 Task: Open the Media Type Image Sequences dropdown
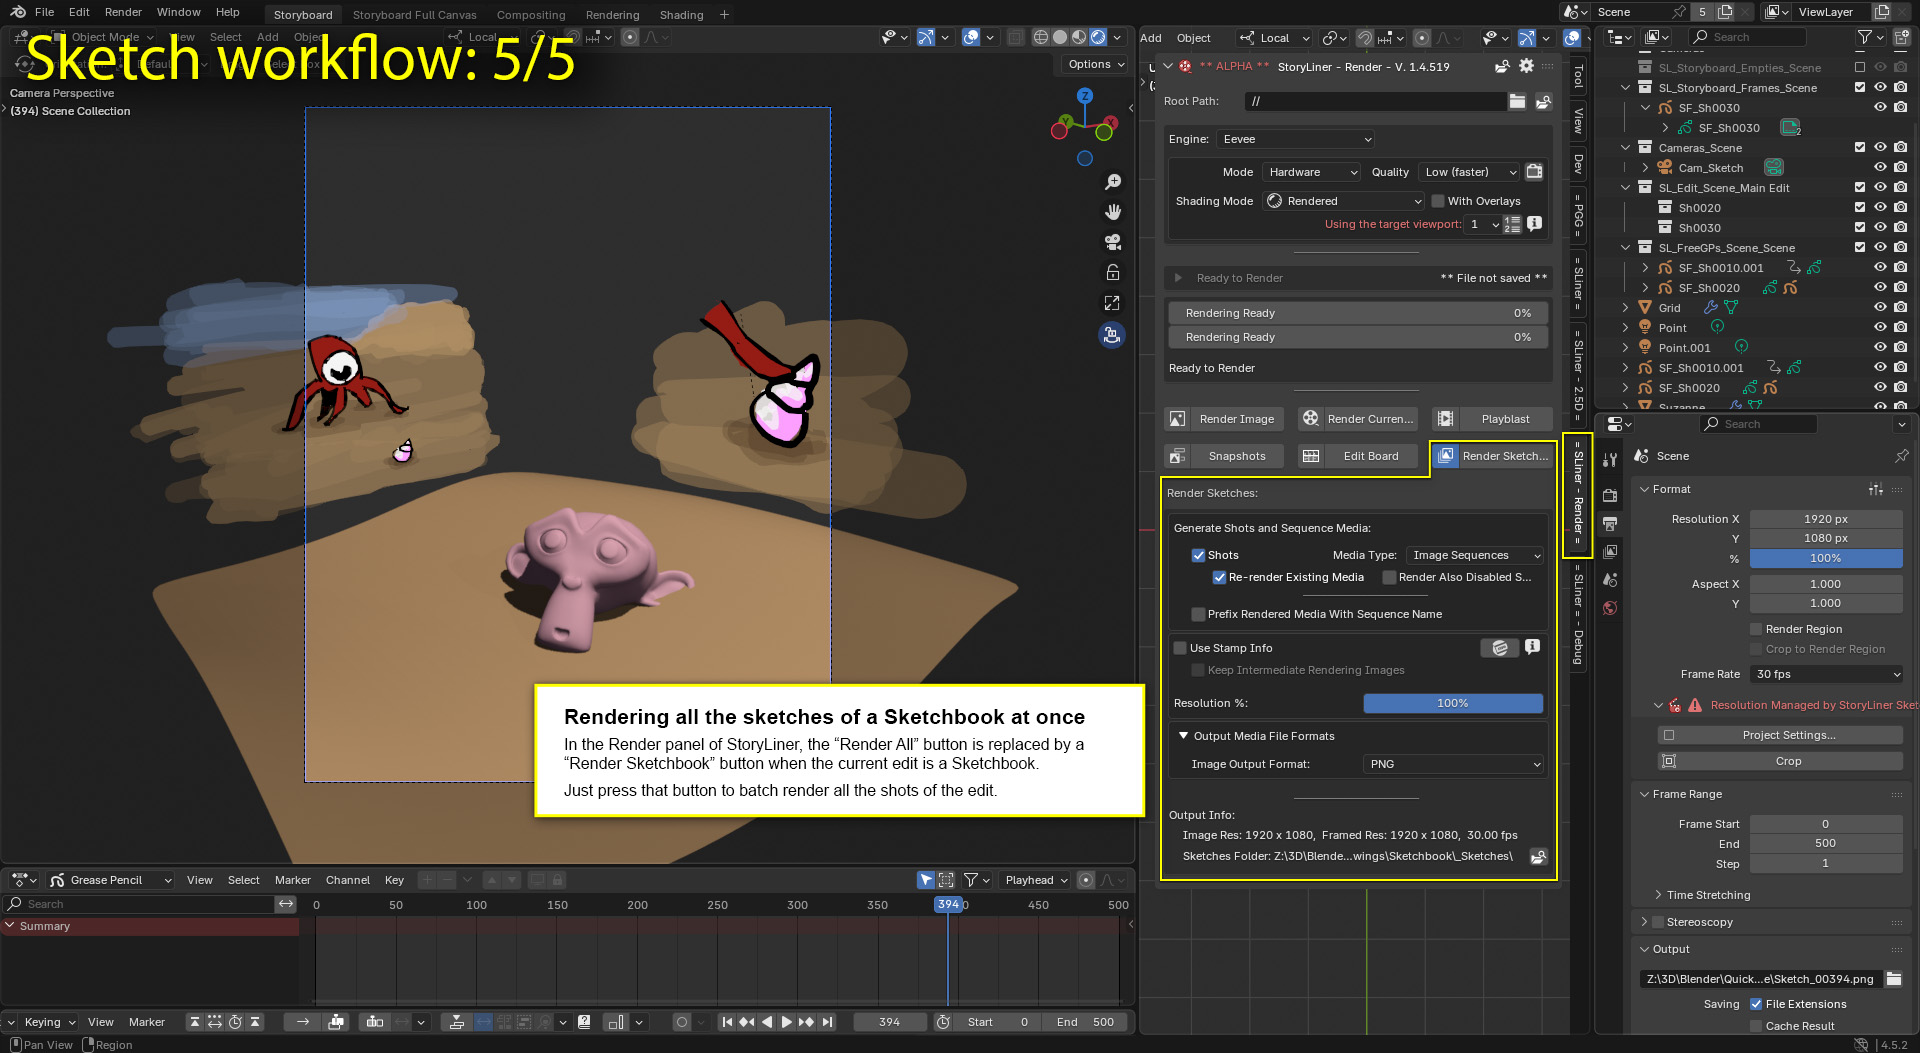[x=1475, y=555]
